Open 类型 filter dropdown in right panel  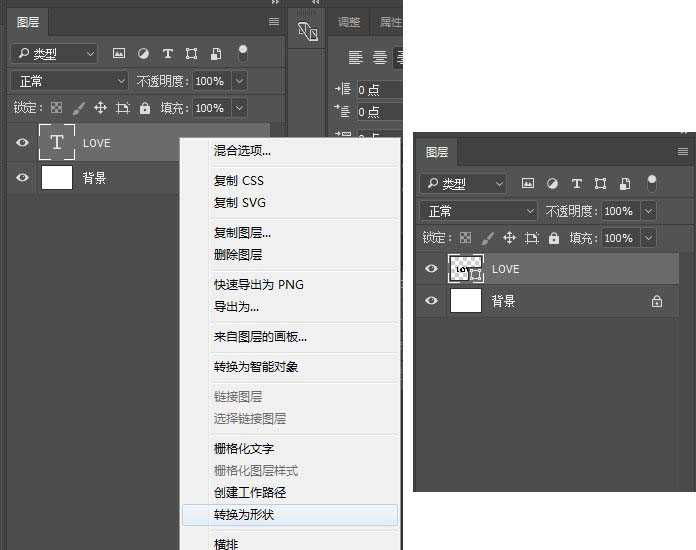pos(462,184)
